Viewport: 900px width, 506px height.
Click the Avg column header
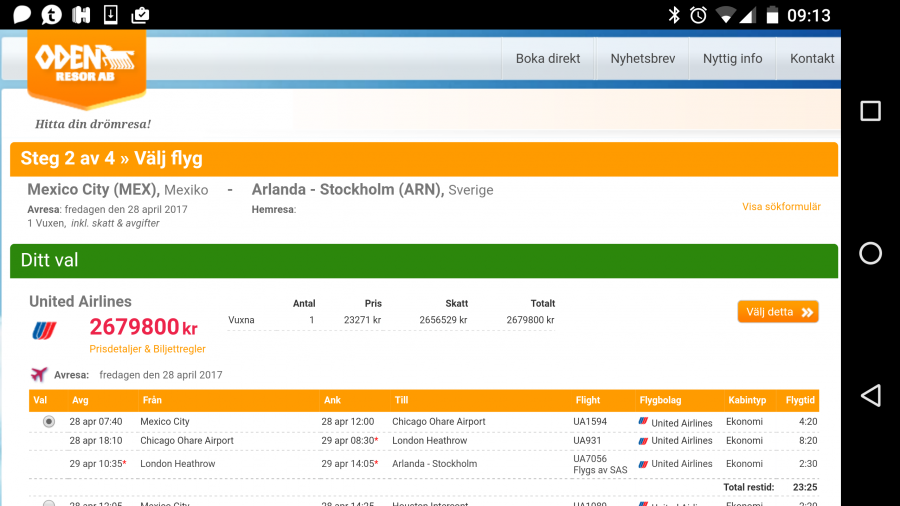click(x=80, y=400)
